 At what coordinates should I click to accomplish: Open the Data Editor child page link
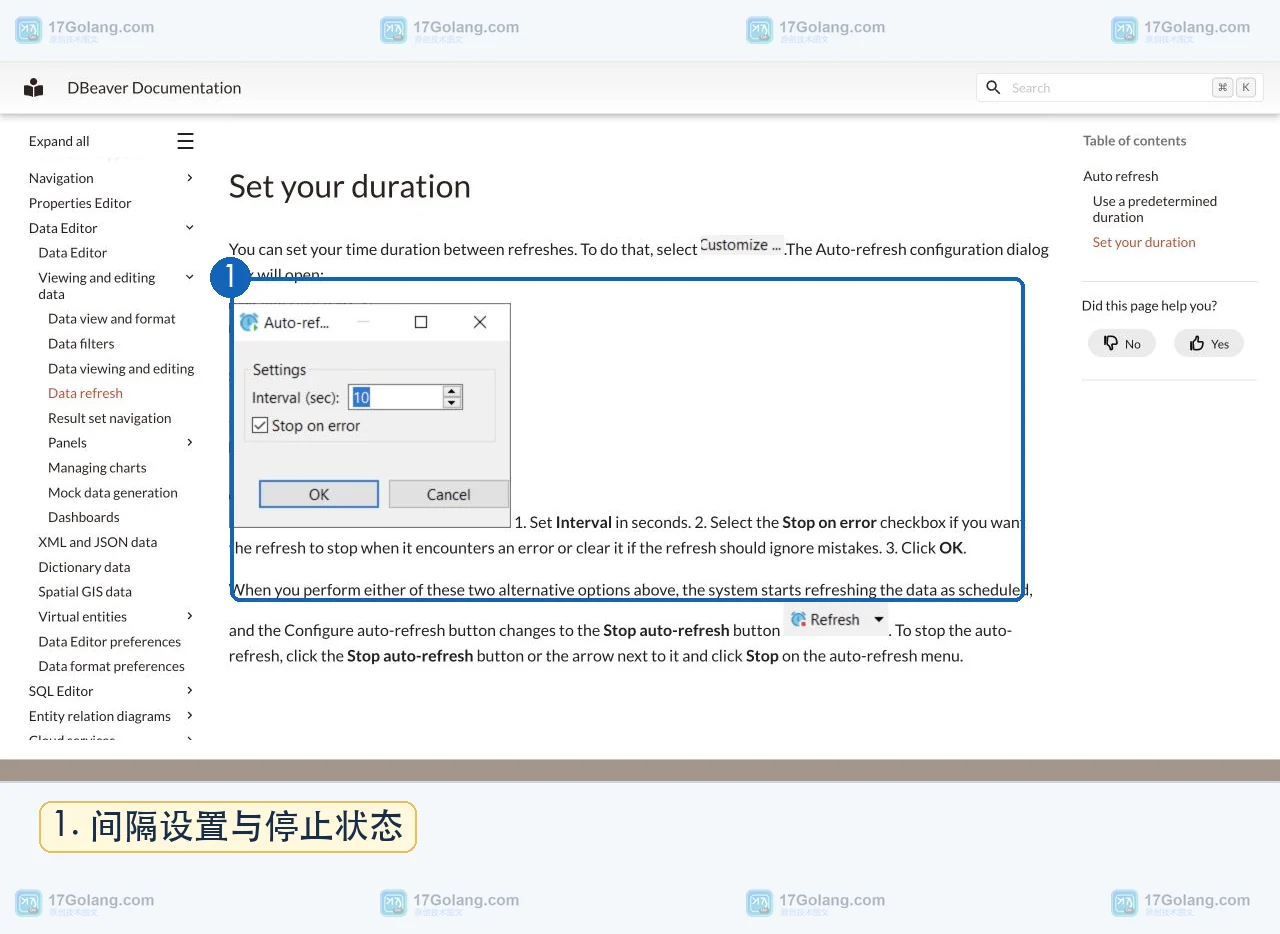[x=73, y=253]
